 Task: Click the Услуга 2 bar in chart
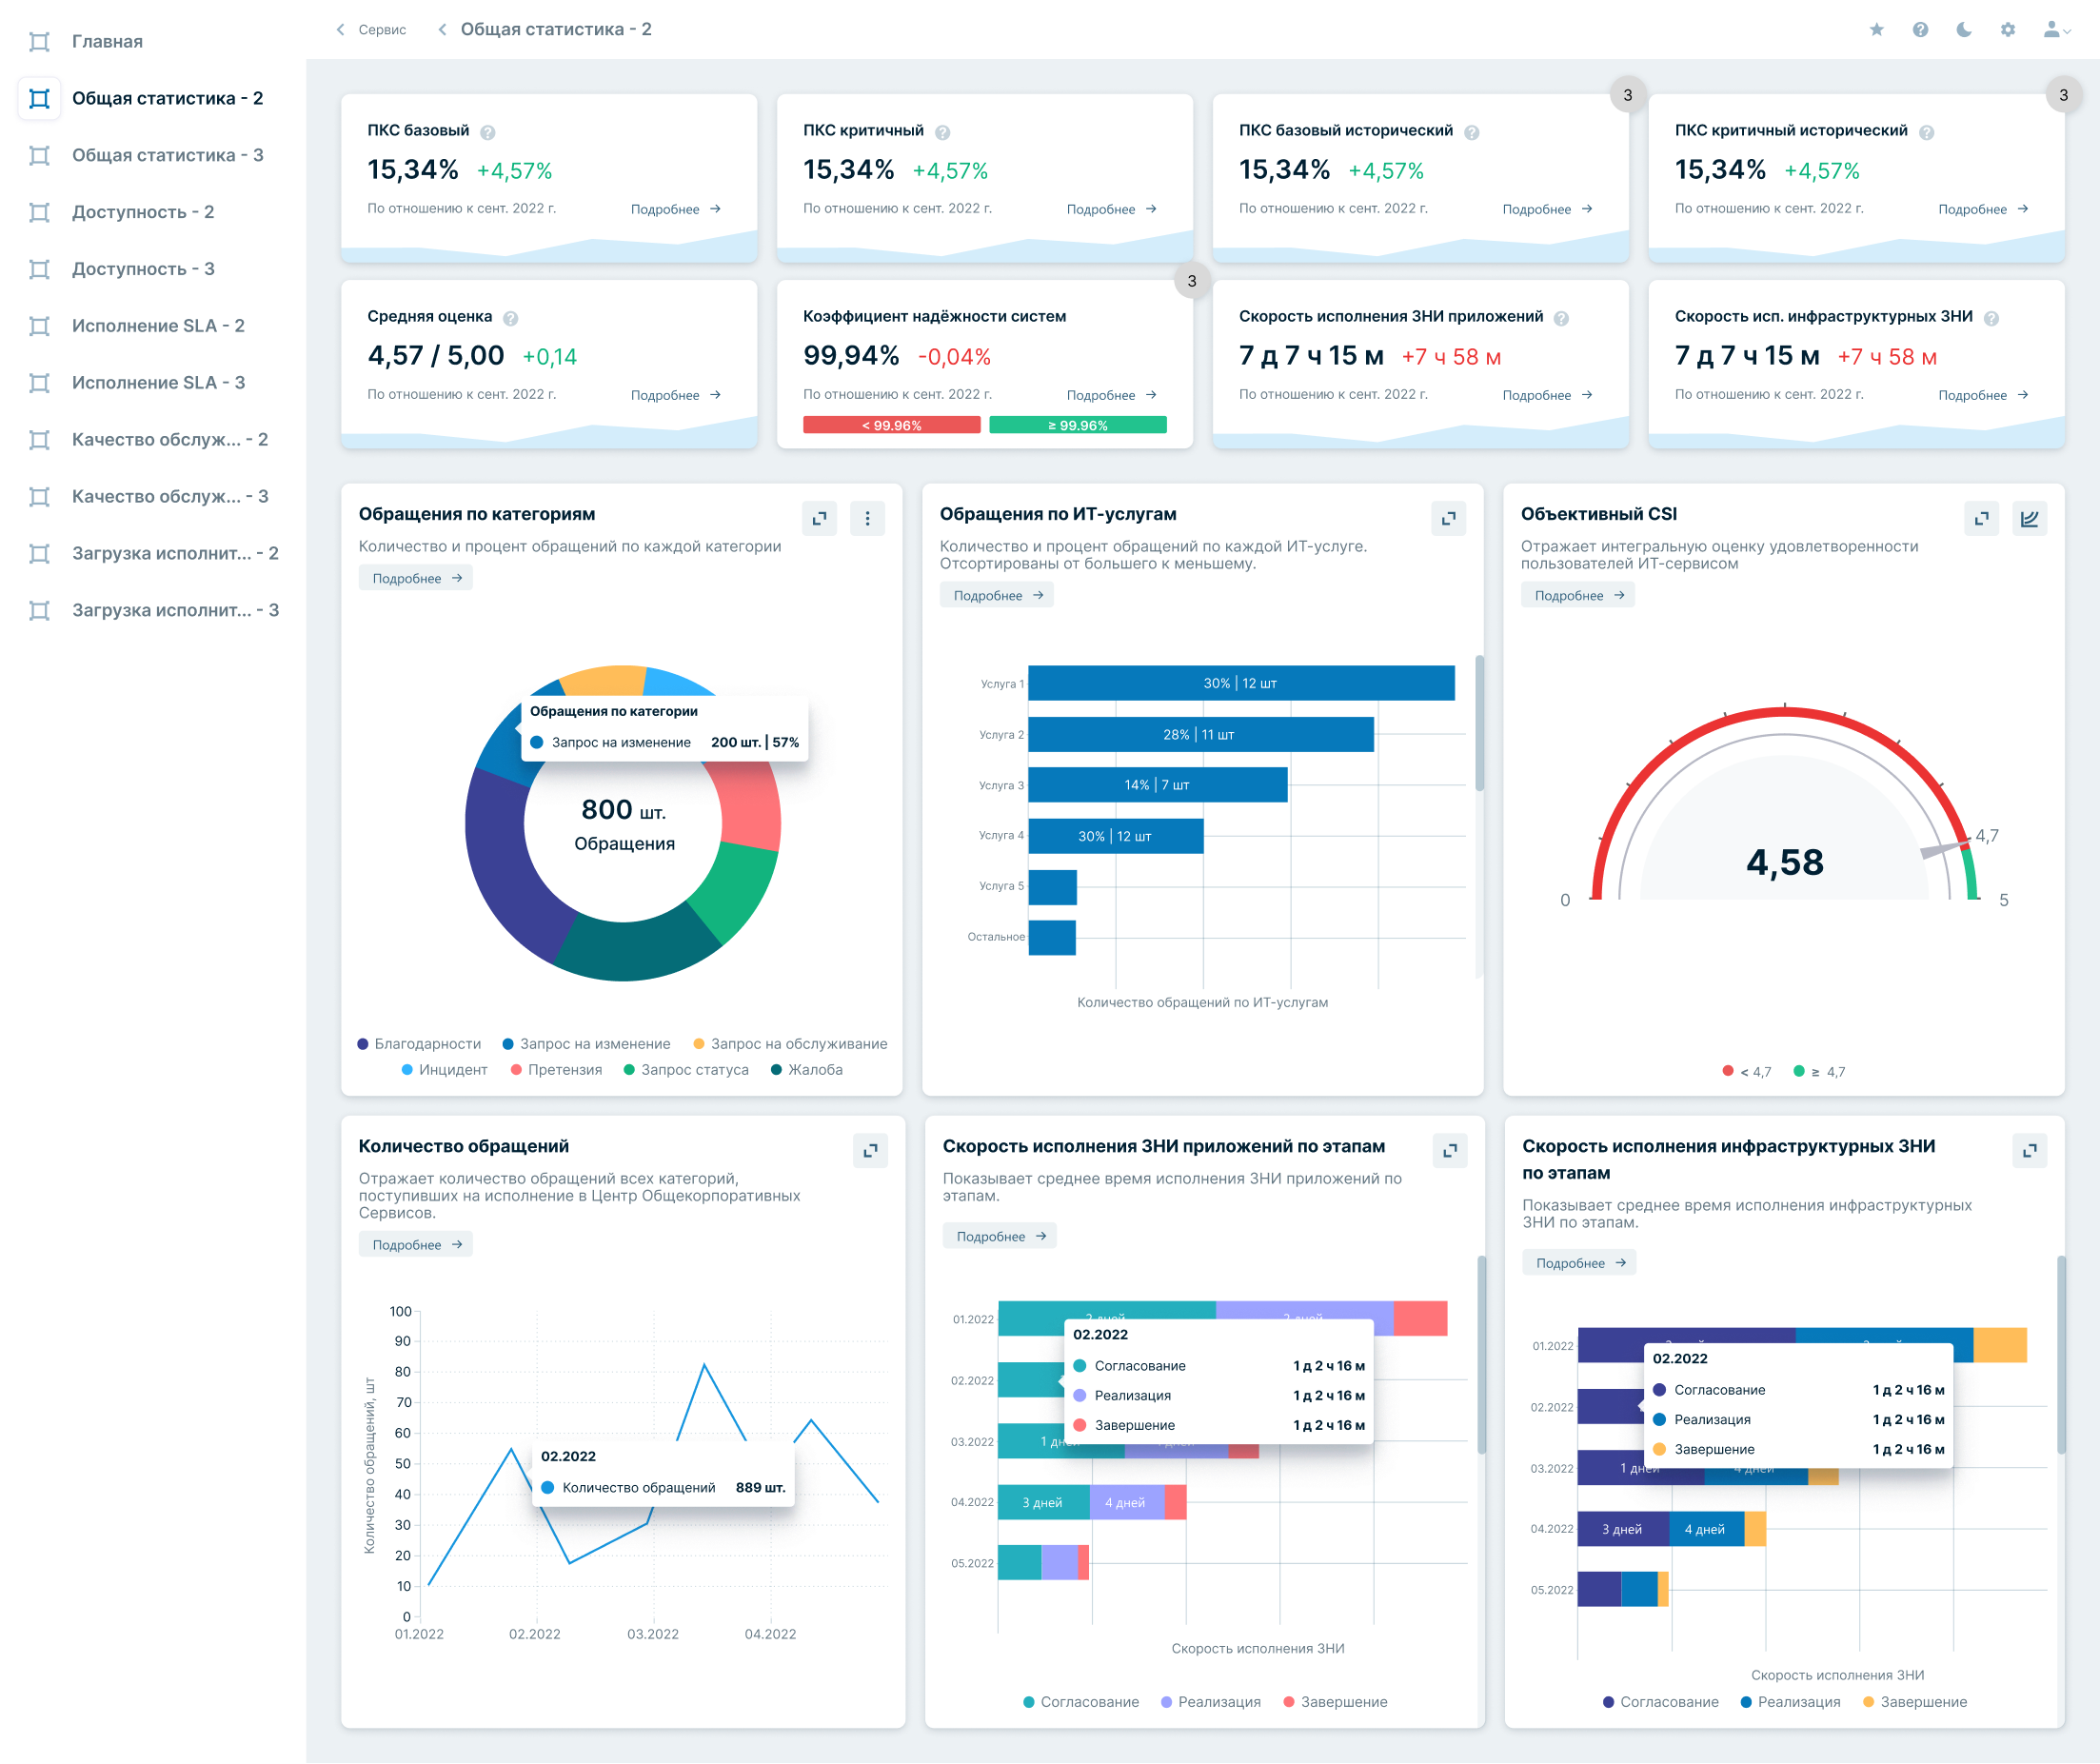pos(1200,734)
